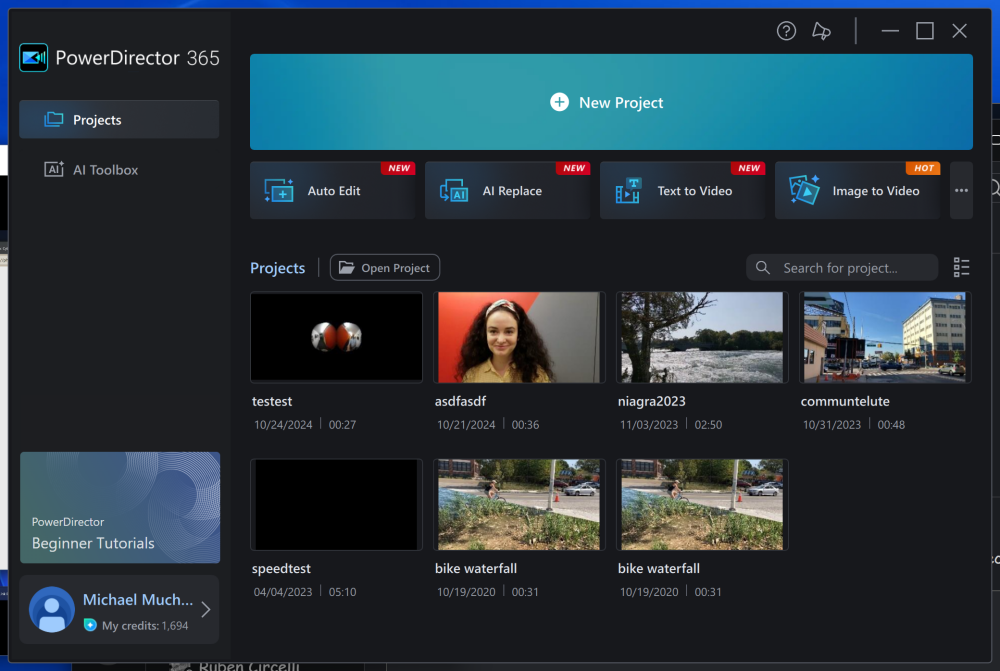
Task: Click the 10/24/2024 project date
Action: point(283,425)
